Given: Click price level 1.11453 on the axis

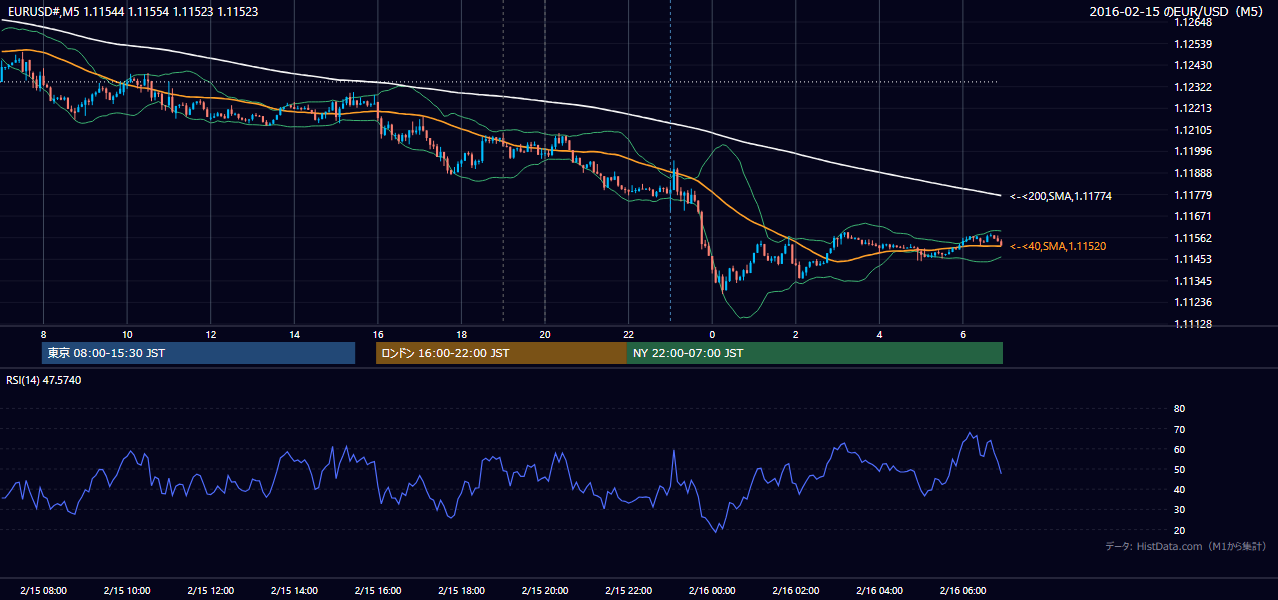Looking at the screenshot, I should (1194, 259).
